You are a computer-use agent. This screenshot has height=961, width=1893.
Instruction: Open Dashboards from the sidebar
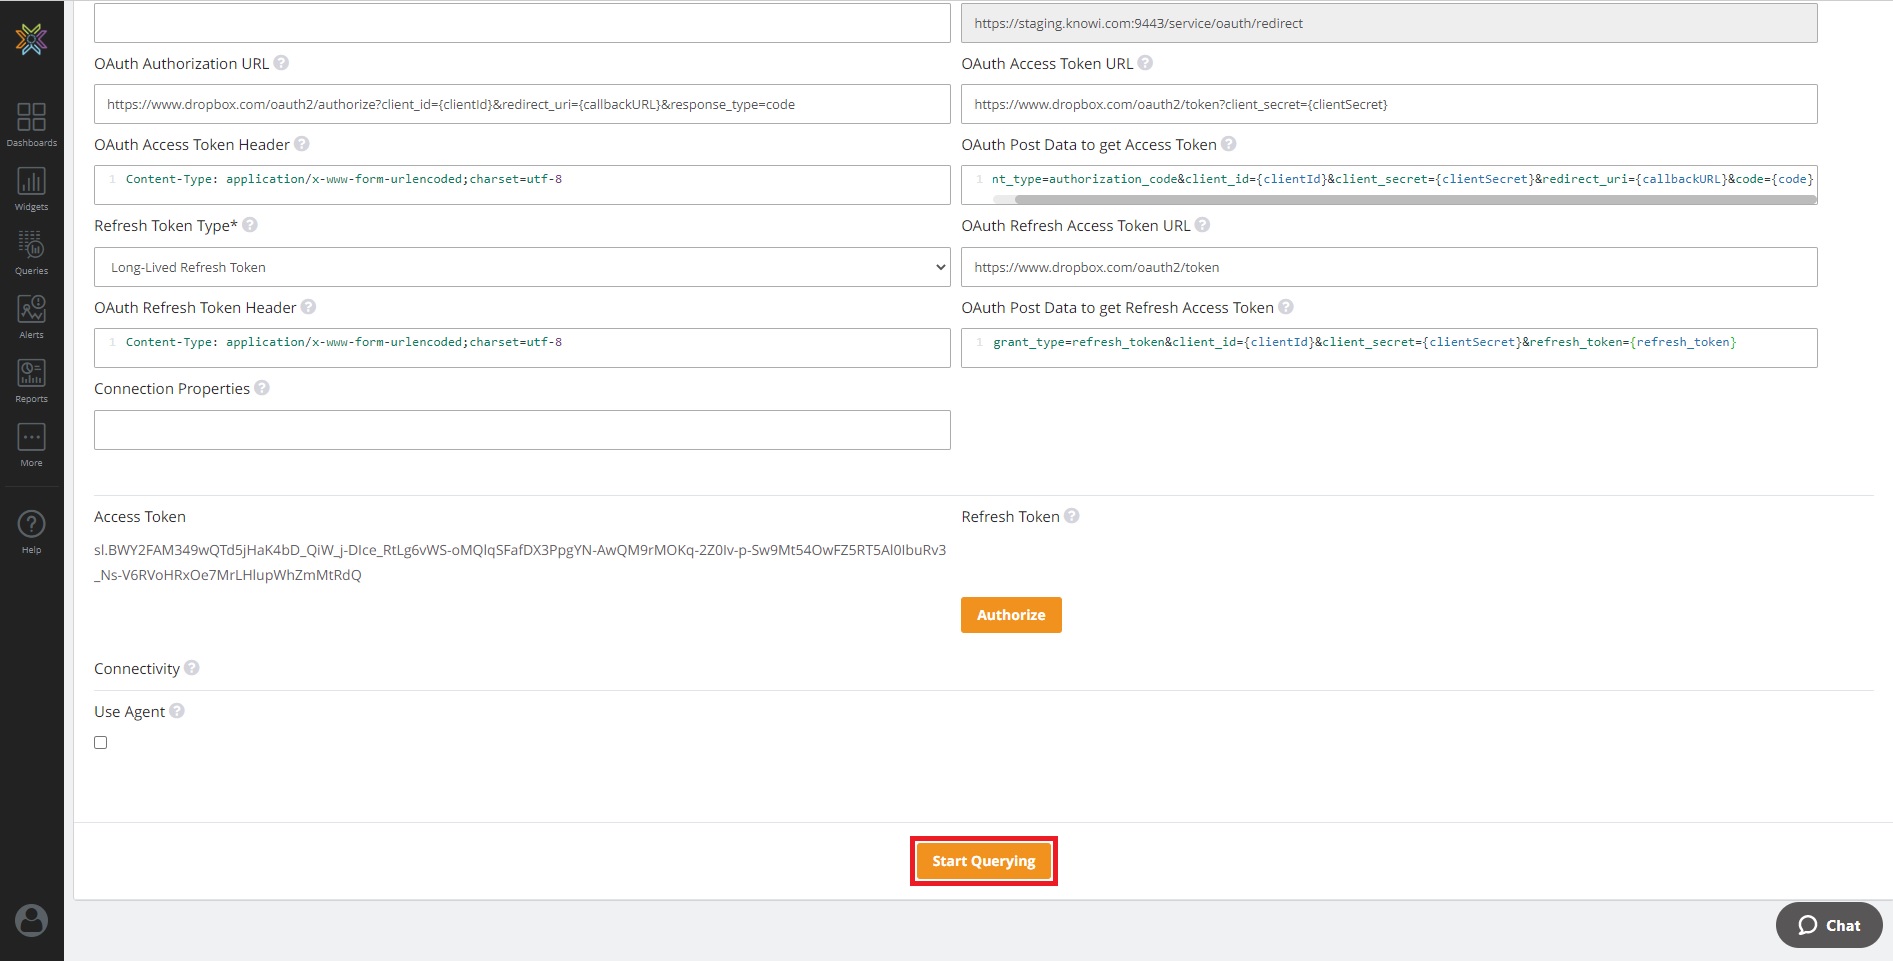coord(31,124)
